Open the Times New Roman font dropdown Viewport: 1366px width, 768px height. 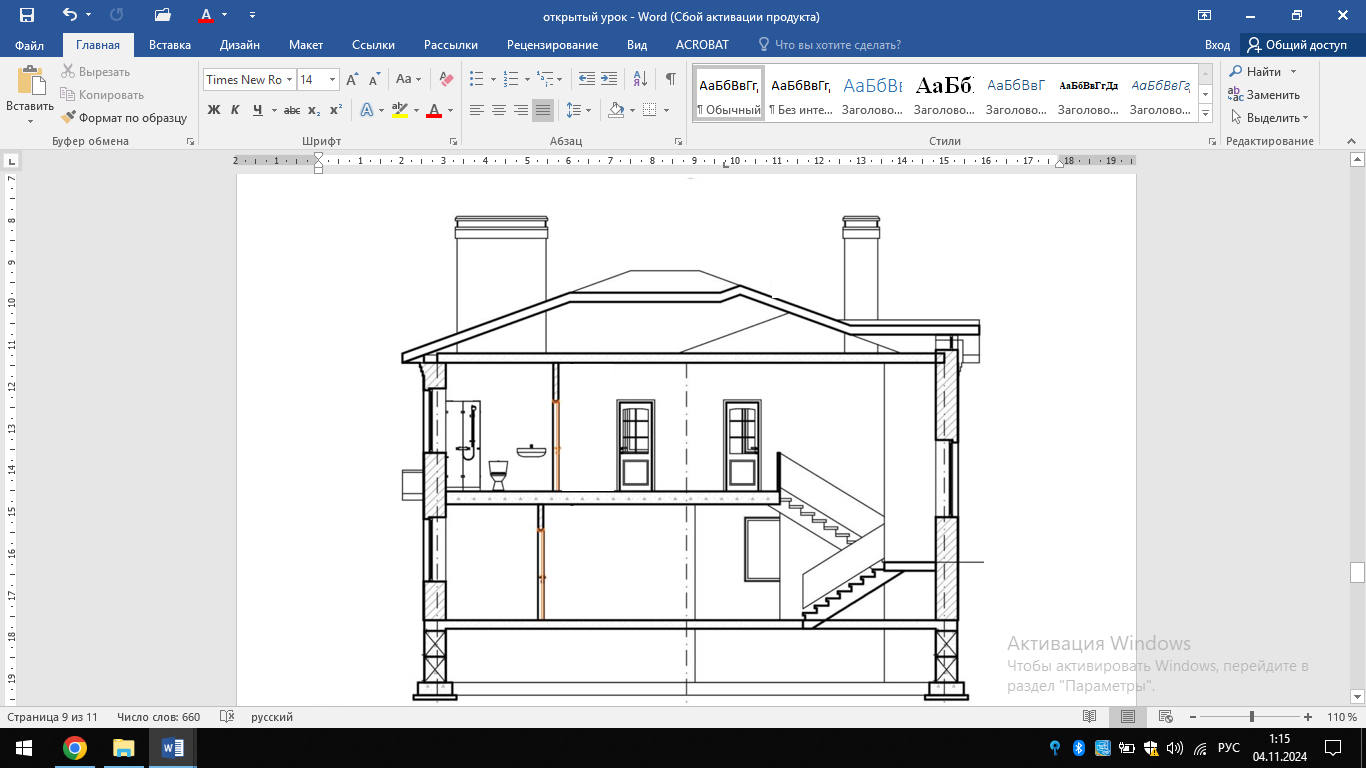click(x=289, y=80)
